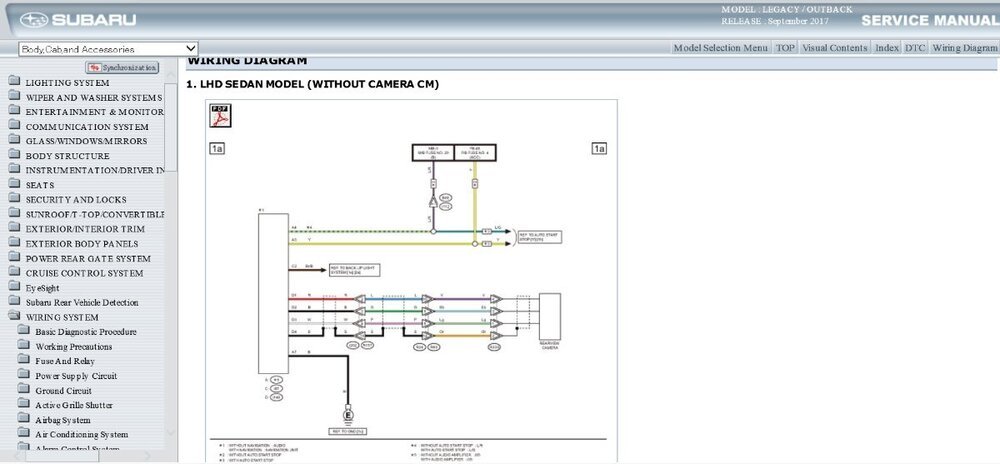This screenshot has width=1000, height=464.
Task: Click the EyeSight folder icon
Action: tap(13, 287)
